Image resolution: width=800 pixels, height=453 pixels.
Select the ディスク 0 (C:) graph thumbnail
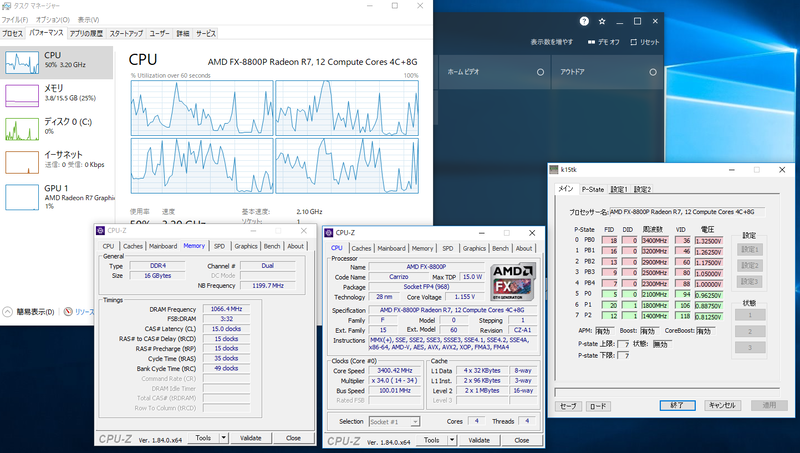click(22, 129)
